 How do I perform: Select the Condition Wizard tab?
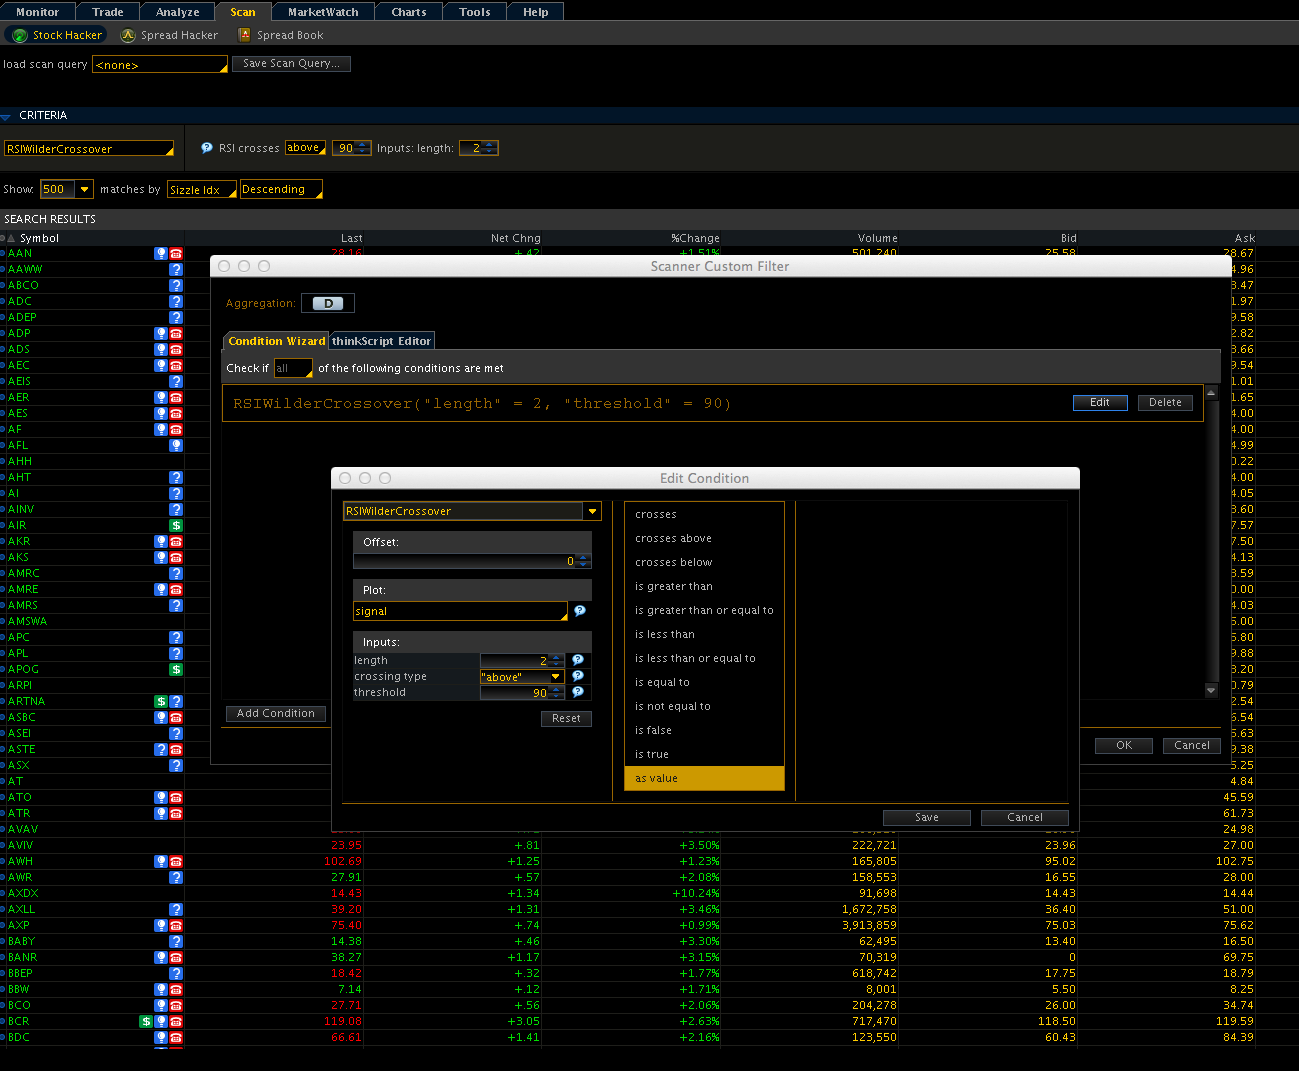coord(276,341)
